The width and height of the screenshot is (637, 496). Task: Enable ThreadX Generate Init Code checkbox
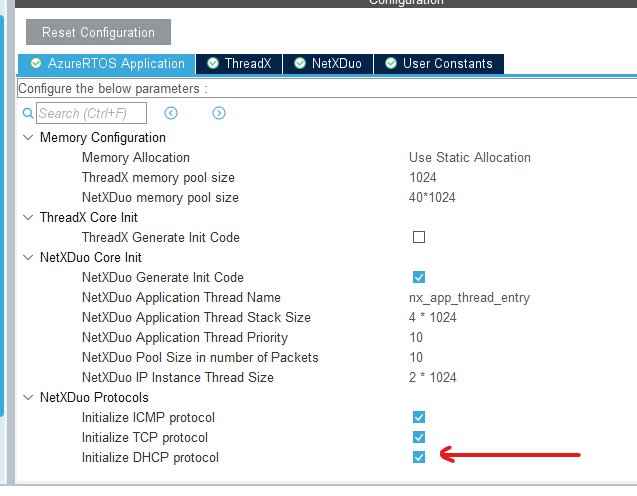pyautogui.click(x=419, y=237)
